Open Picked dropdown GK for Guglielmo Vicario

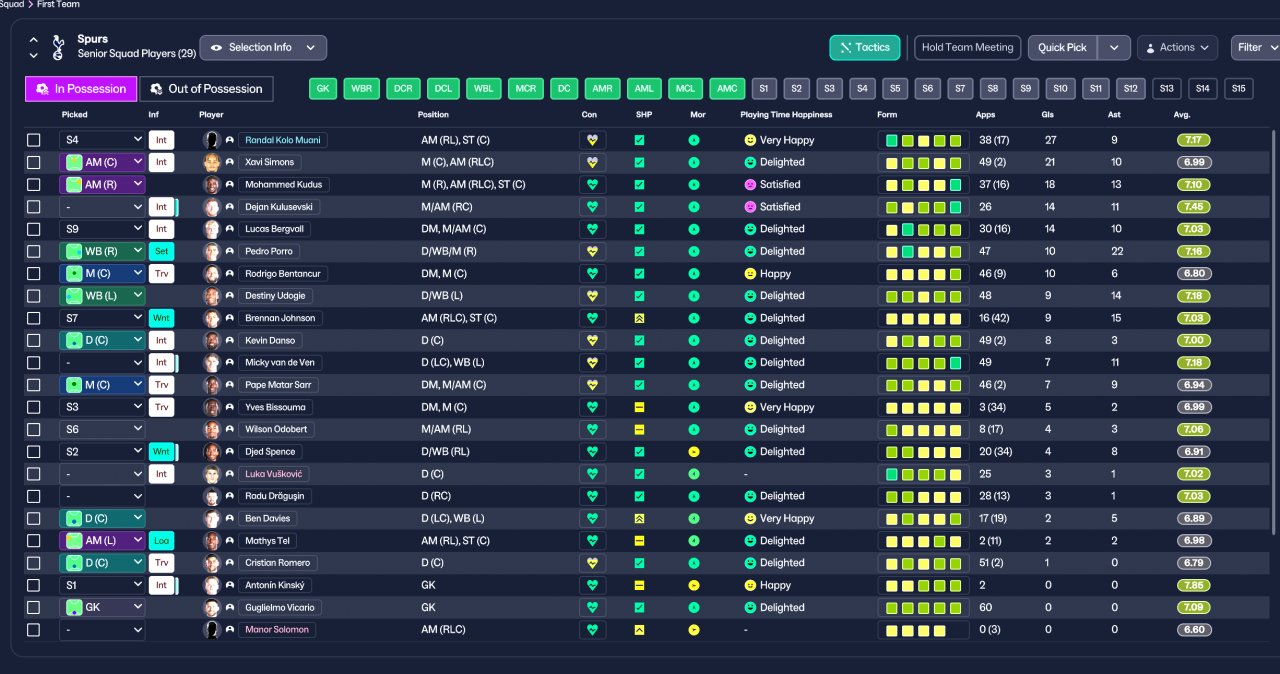tap(102, 607)
